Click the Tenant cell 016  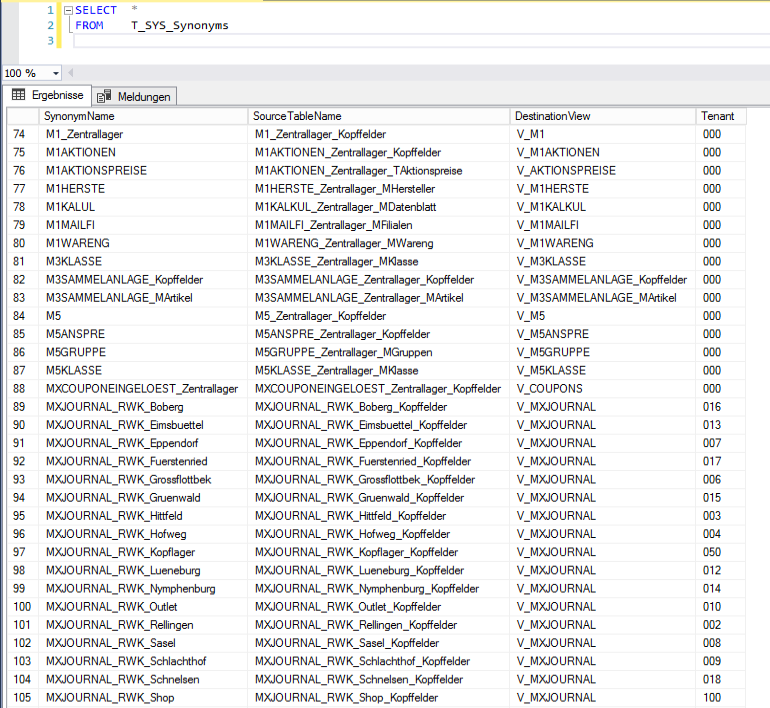(721, 407)
